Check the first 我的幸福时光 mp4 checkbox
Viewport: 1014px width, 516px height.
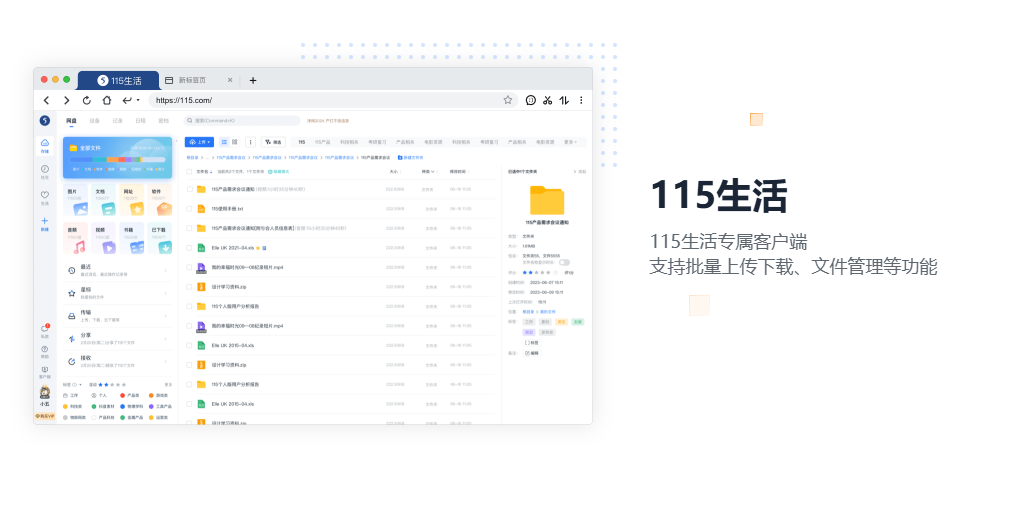point(189,267)
